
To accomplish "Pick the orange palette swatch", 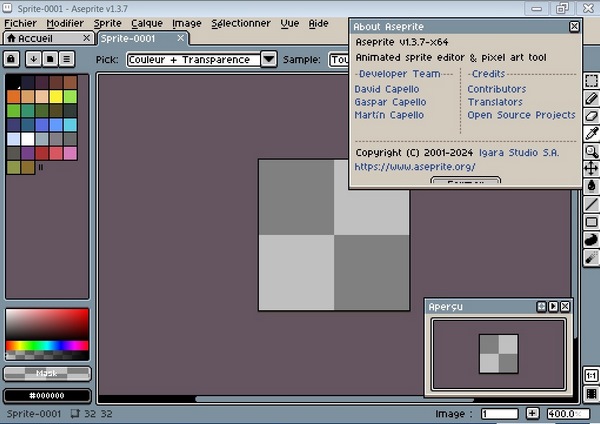I will [13, 96].
